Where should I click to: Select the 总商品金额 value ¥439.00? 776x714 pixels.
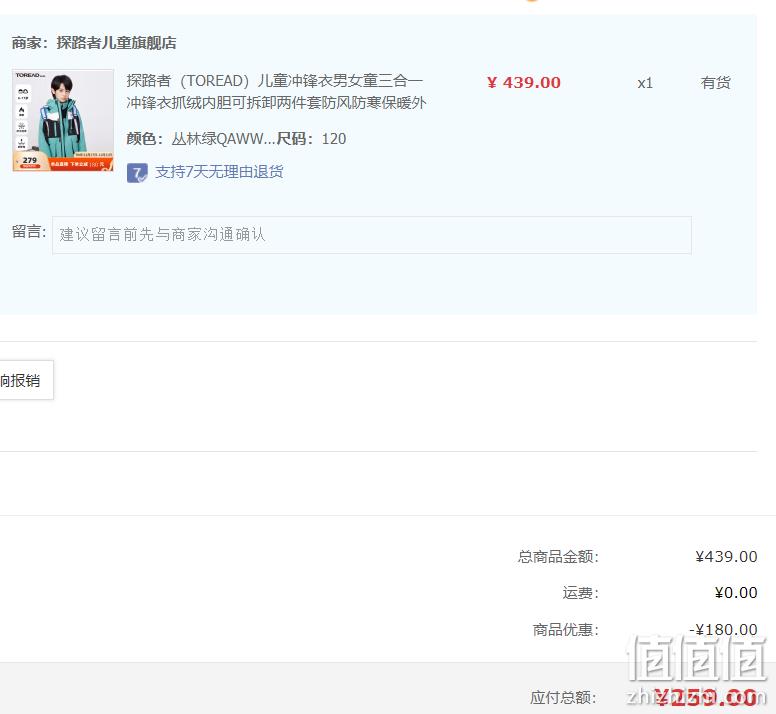click(726, 557)
